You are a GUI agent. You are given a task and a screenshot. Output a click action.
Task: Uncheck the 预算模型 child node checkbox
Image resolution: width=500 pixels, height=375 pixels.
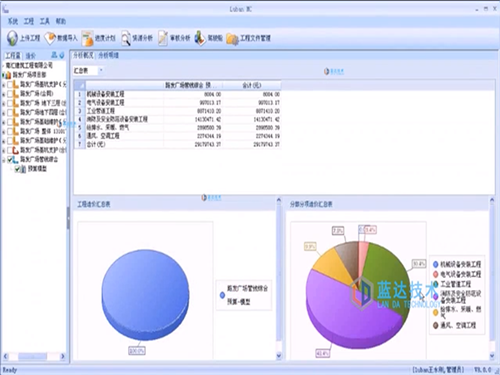click(17, 169)
